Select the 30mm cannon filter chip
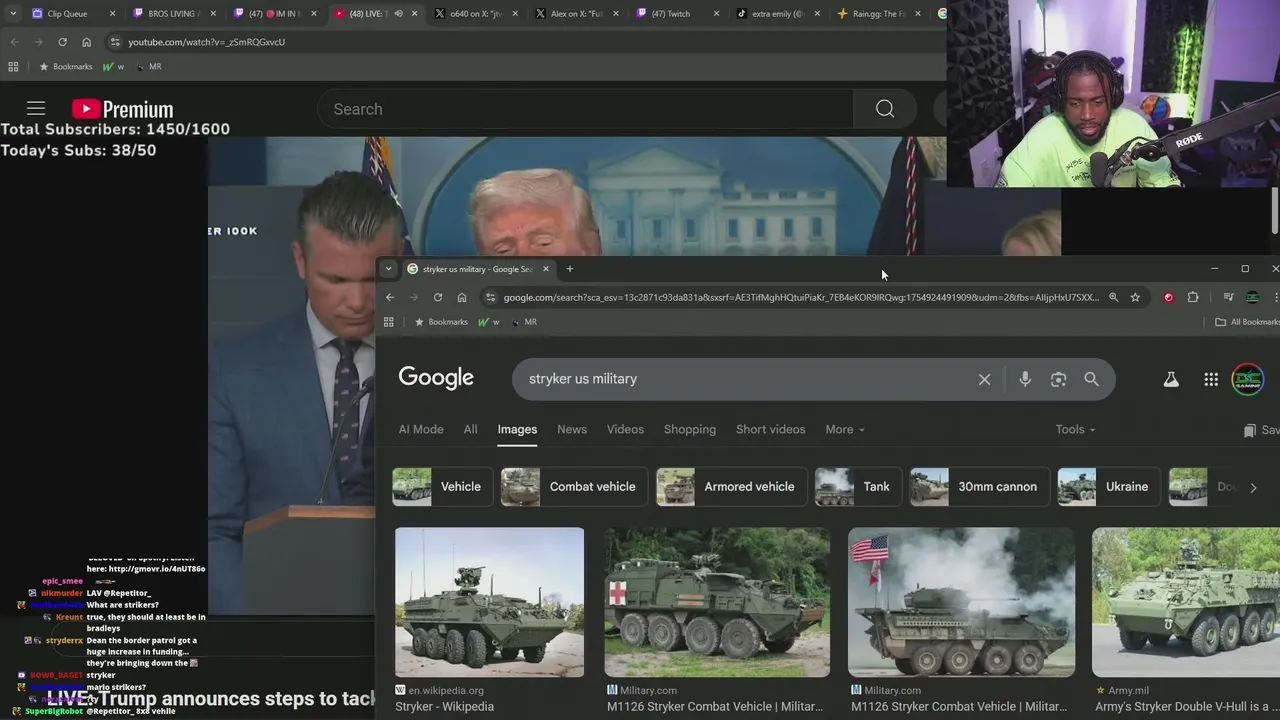 pyautogui.click(x=979, y=487)
